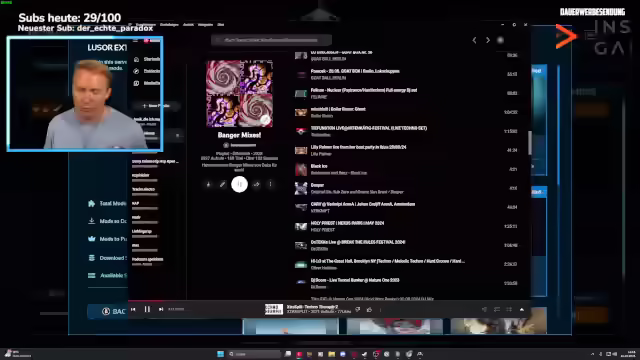This screenshot has height=360, width=640.
Task: Pause playback in the bottom player bar
Action: pos(147,309)
